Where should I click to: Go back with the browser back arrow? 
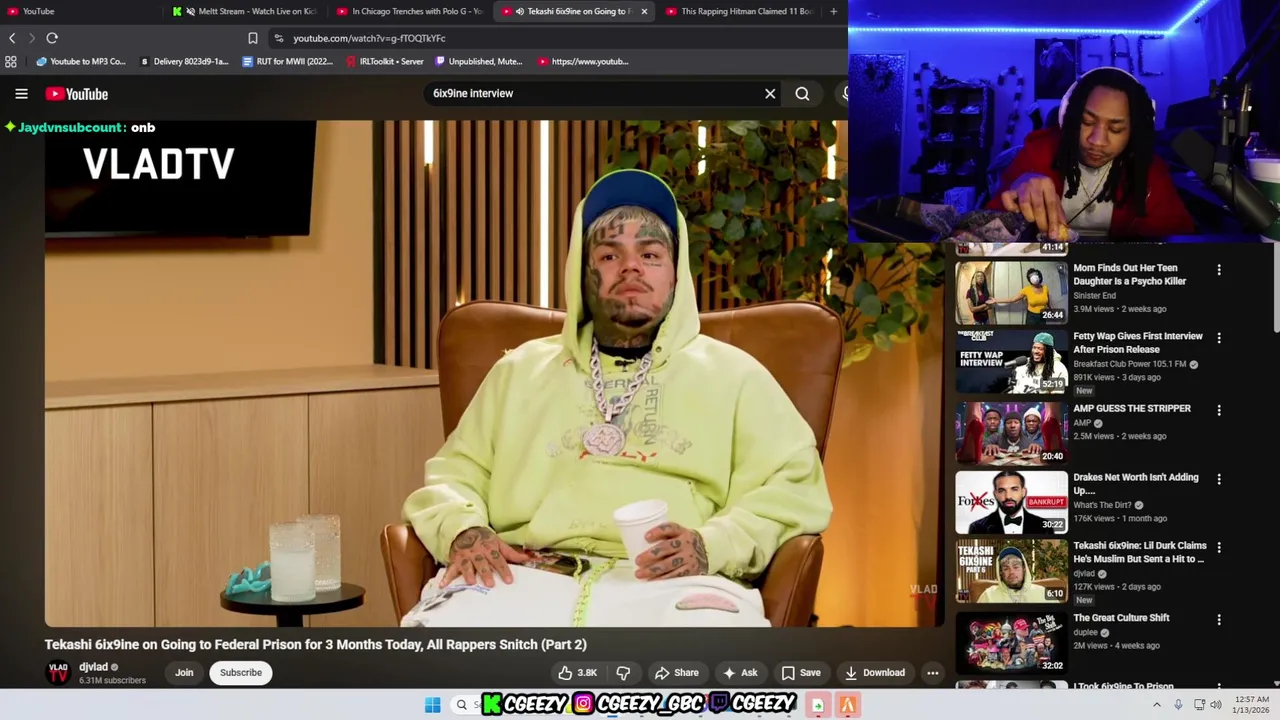[x=12, y=38]
